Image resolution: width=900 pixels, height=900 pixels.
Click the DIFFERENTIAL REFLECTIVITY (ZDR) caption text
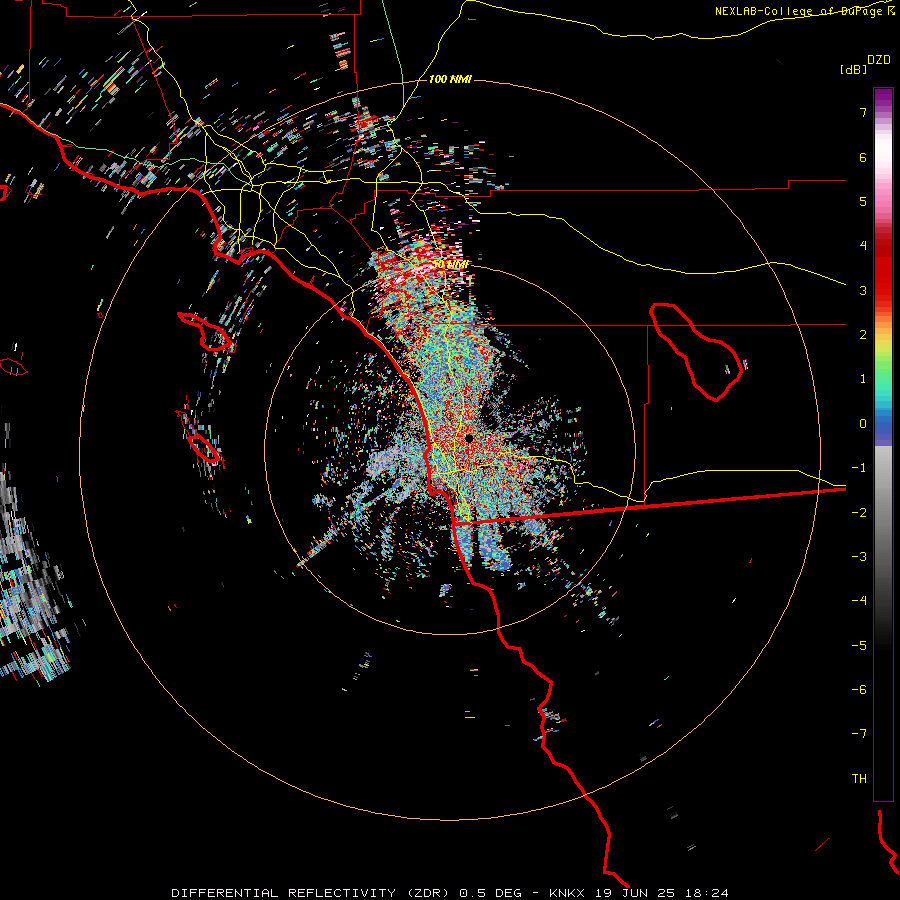pos(311,893)
